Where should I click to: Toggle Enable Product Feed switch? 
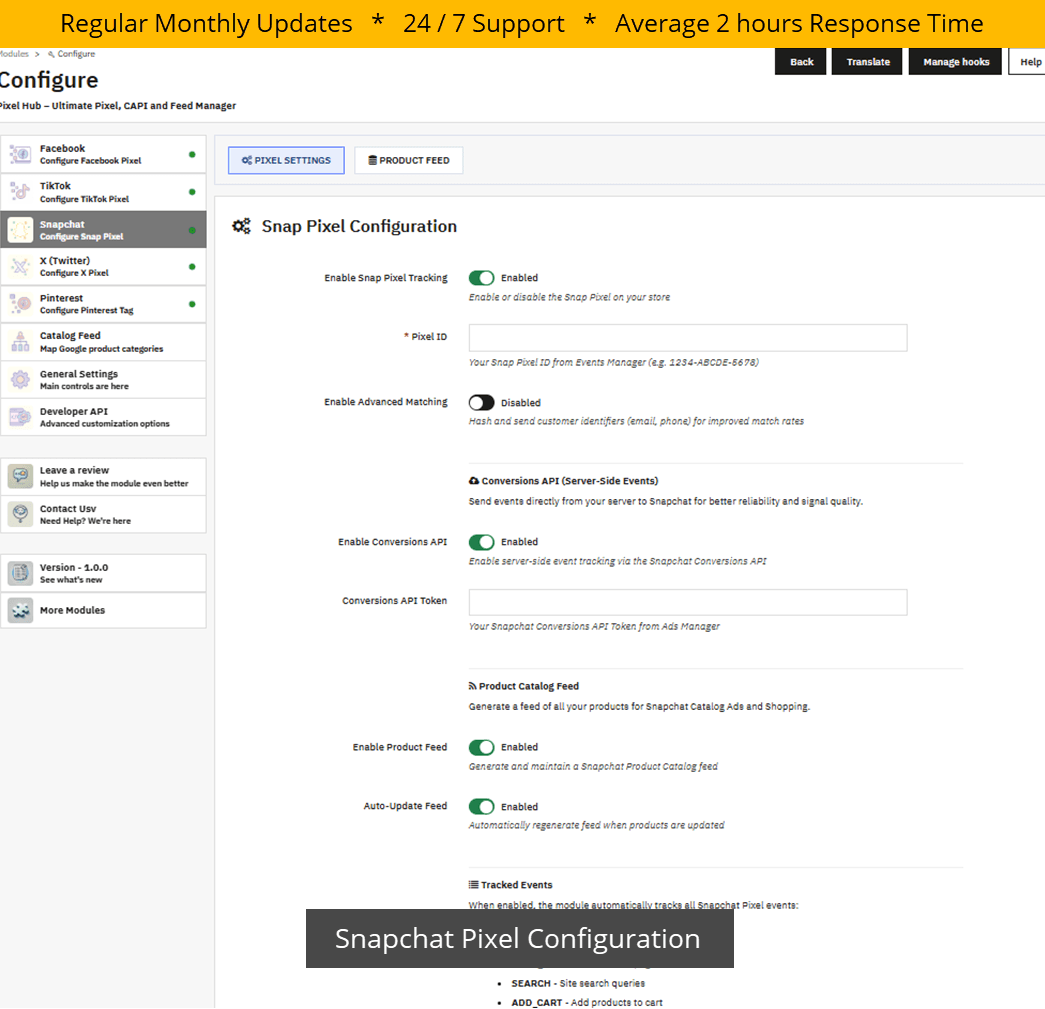[481, 747]
